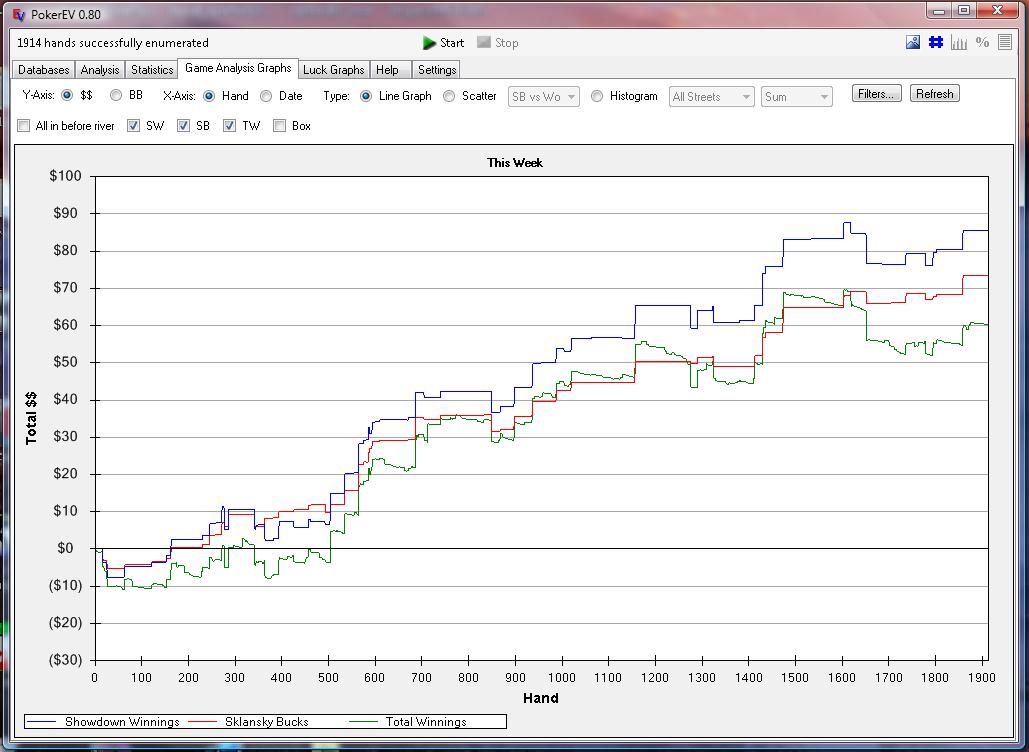The height and width of the screenshot is (752, 1029).
Task: Open the Luck Graphs tab
Action: 333,70
